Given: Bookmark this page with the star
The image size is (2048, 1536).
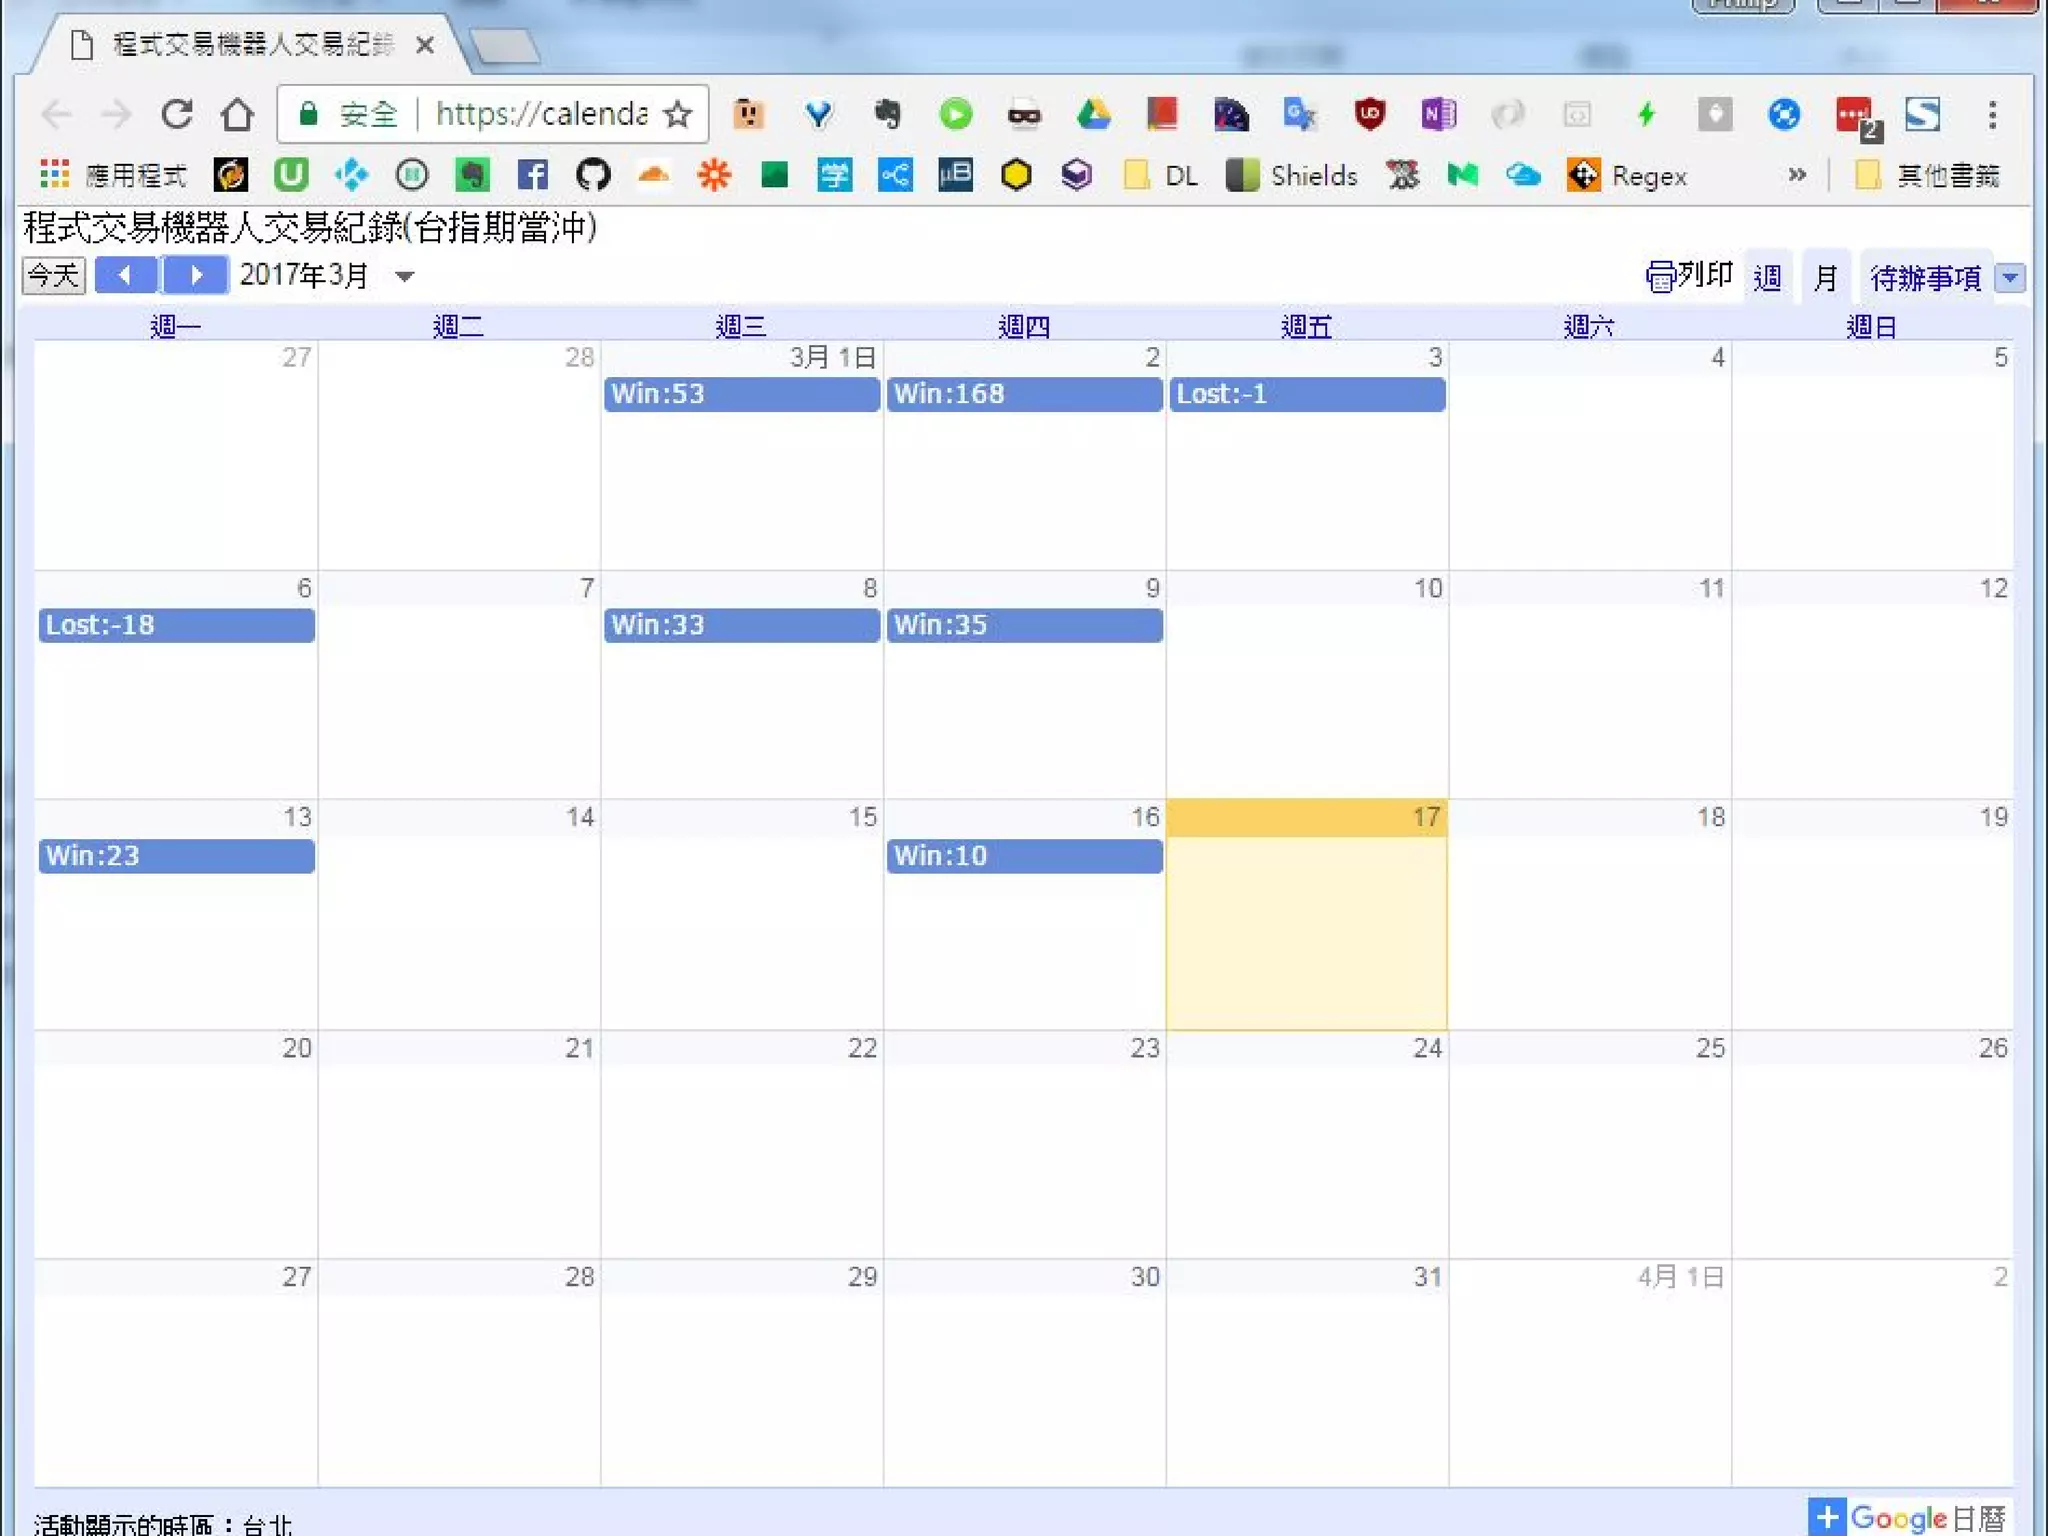Looking at the screenshot, I should coord(678,114).
